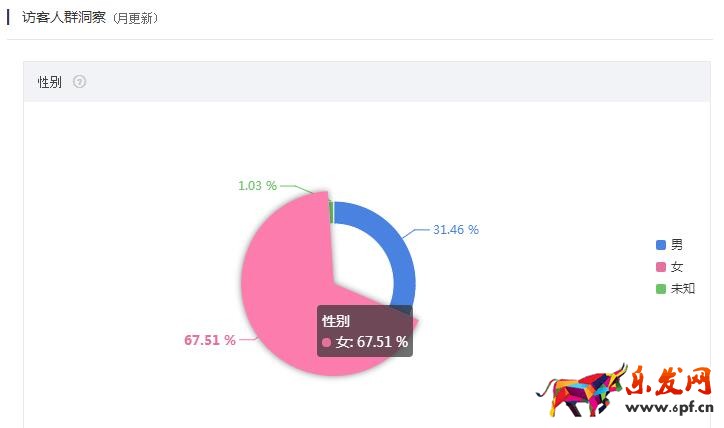Toggle the green 未知 legend marker
The height and width of the screenshot is (428, 724).
pos(660,289)
